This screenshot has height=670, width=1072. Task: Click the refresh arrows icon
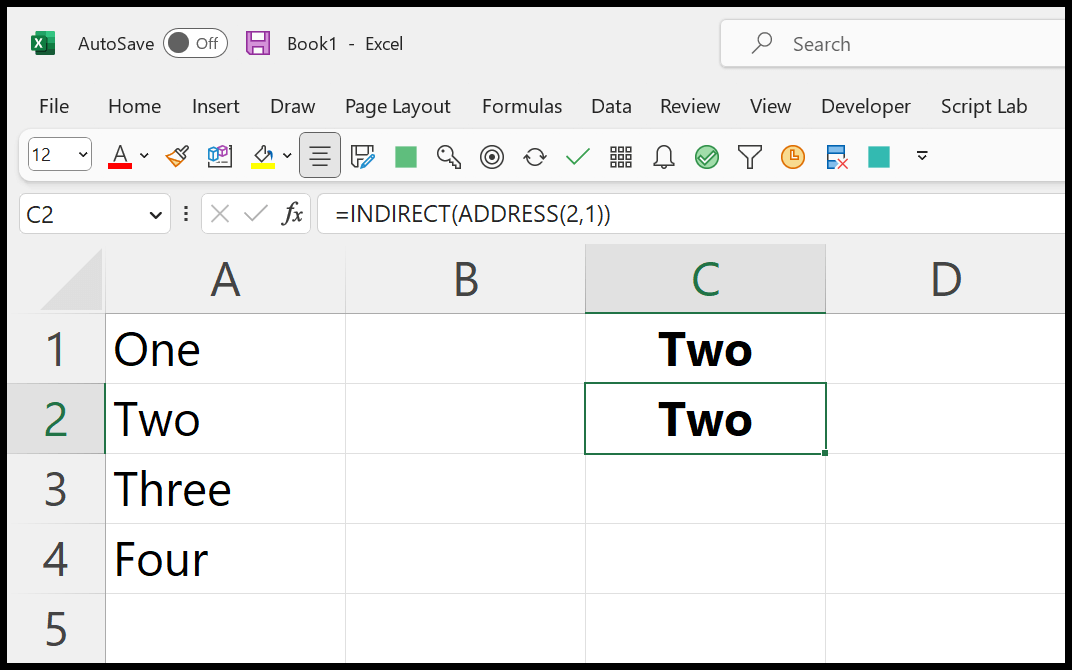535,157
